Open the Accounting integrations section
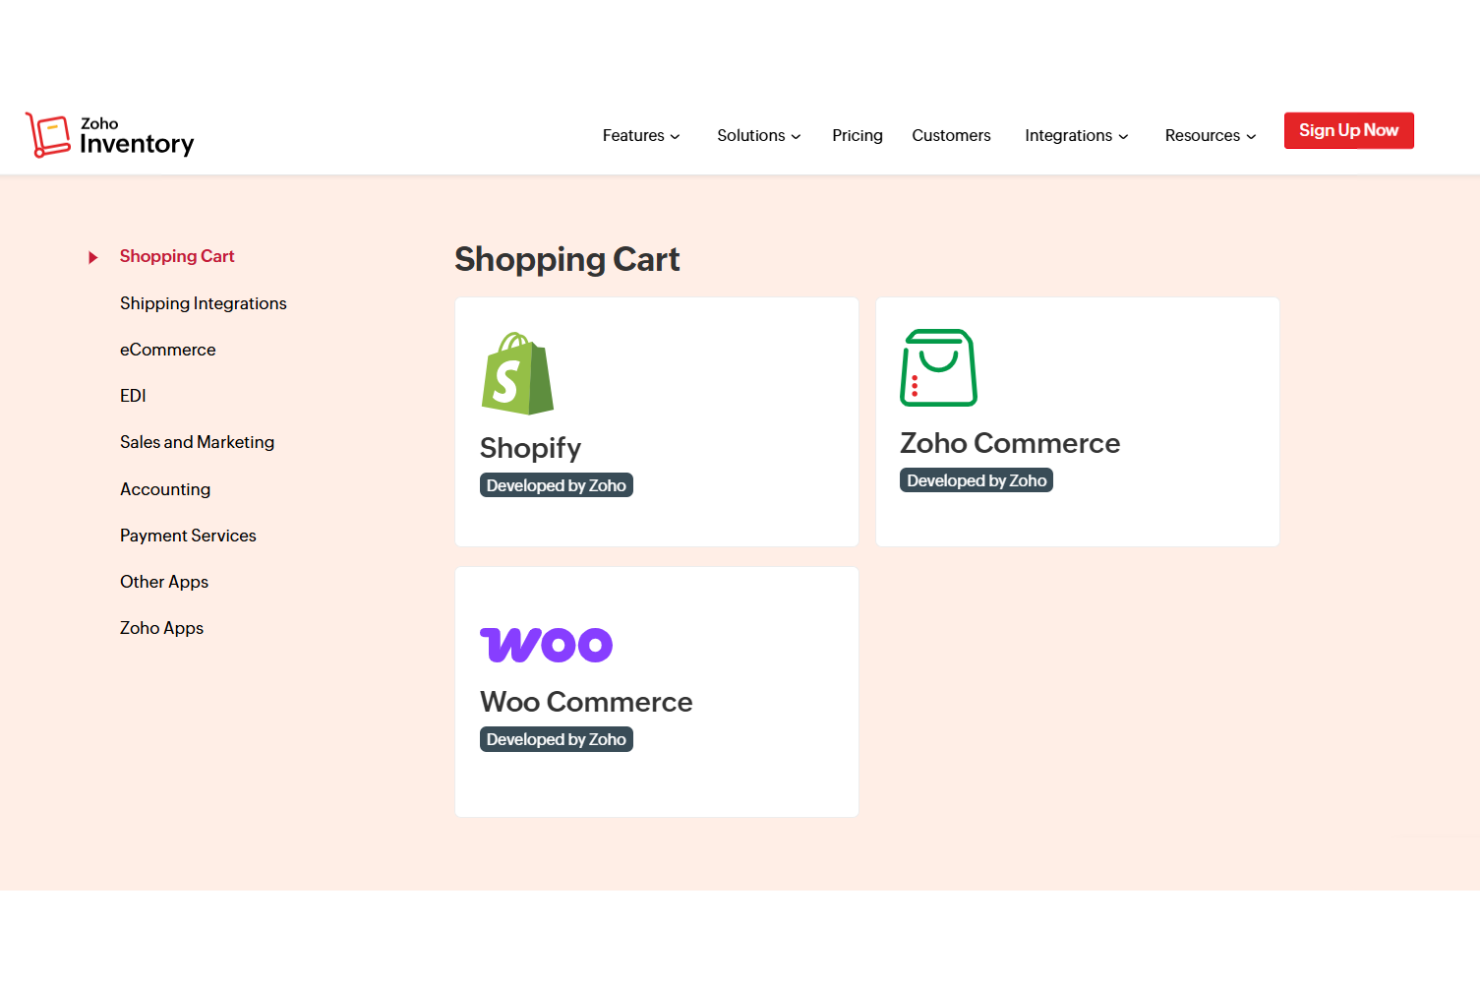This screenshot has height=987, width=1480. point(165,489)
